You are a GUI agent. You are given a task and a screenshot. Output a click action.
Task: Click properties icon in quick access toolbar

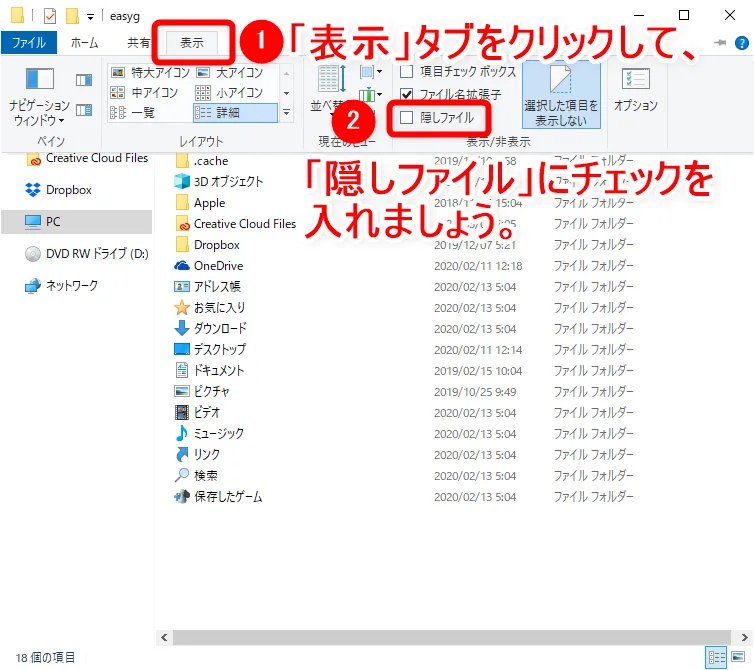(50, 16)
